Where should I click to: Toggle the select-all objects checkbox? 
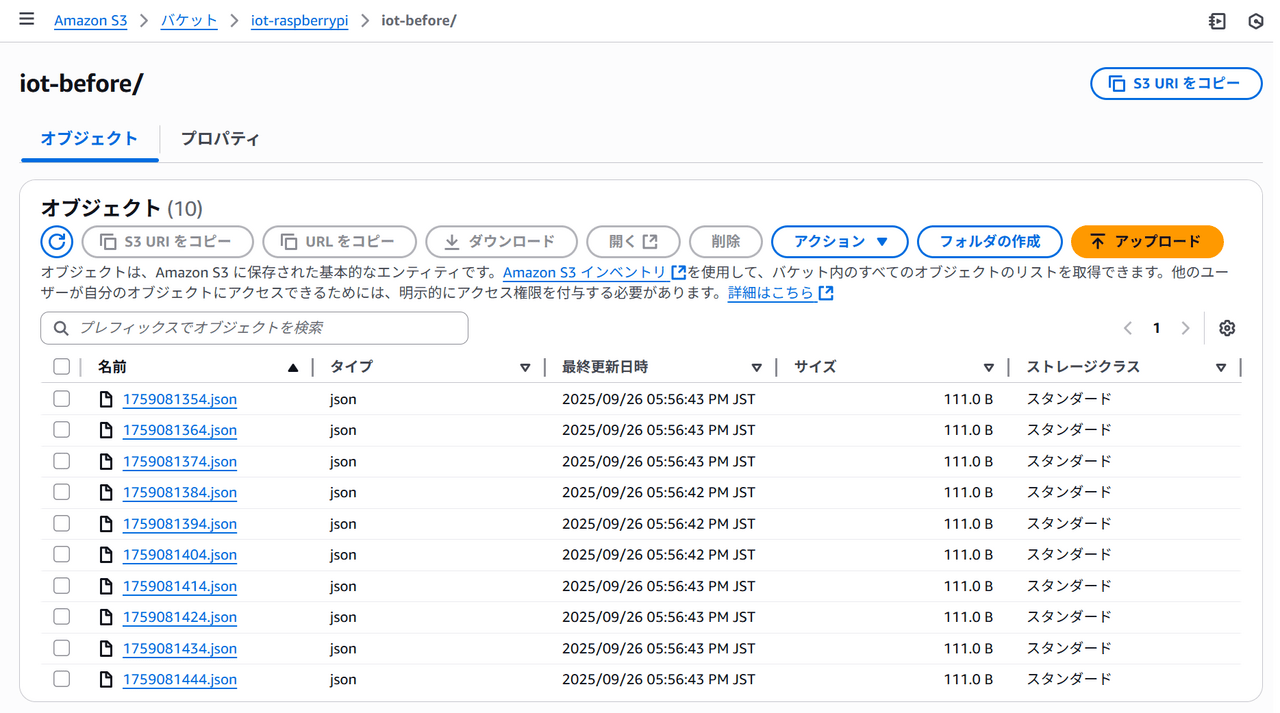[62, 367]
